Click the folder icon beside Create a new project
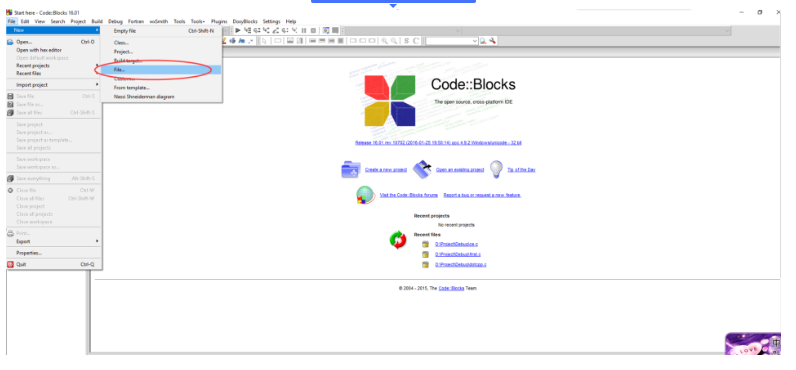 (x=351, y=170)
